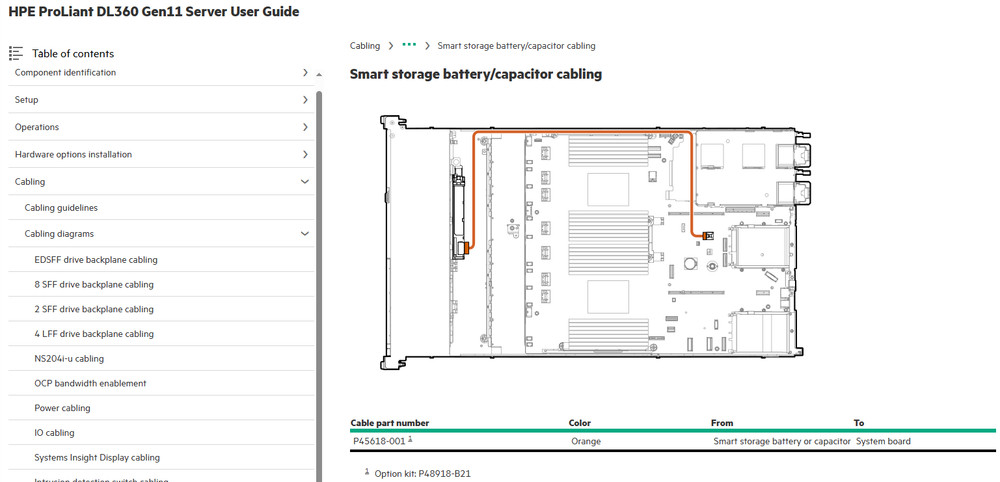Click the Orange color cell
1000x482 pixels.
pyautogui.click(x=586, y=441)
